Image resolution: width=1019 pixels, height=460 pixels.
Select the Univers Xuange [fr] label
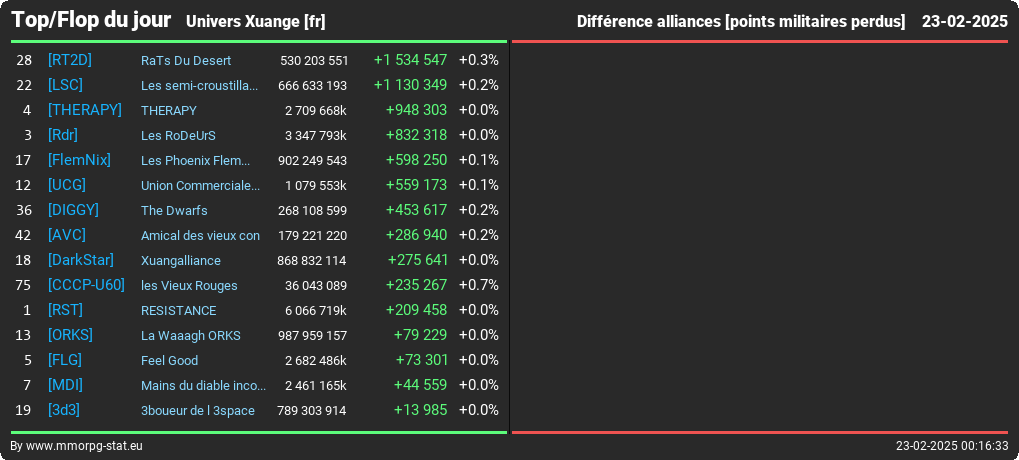click(x=255, y=21)
